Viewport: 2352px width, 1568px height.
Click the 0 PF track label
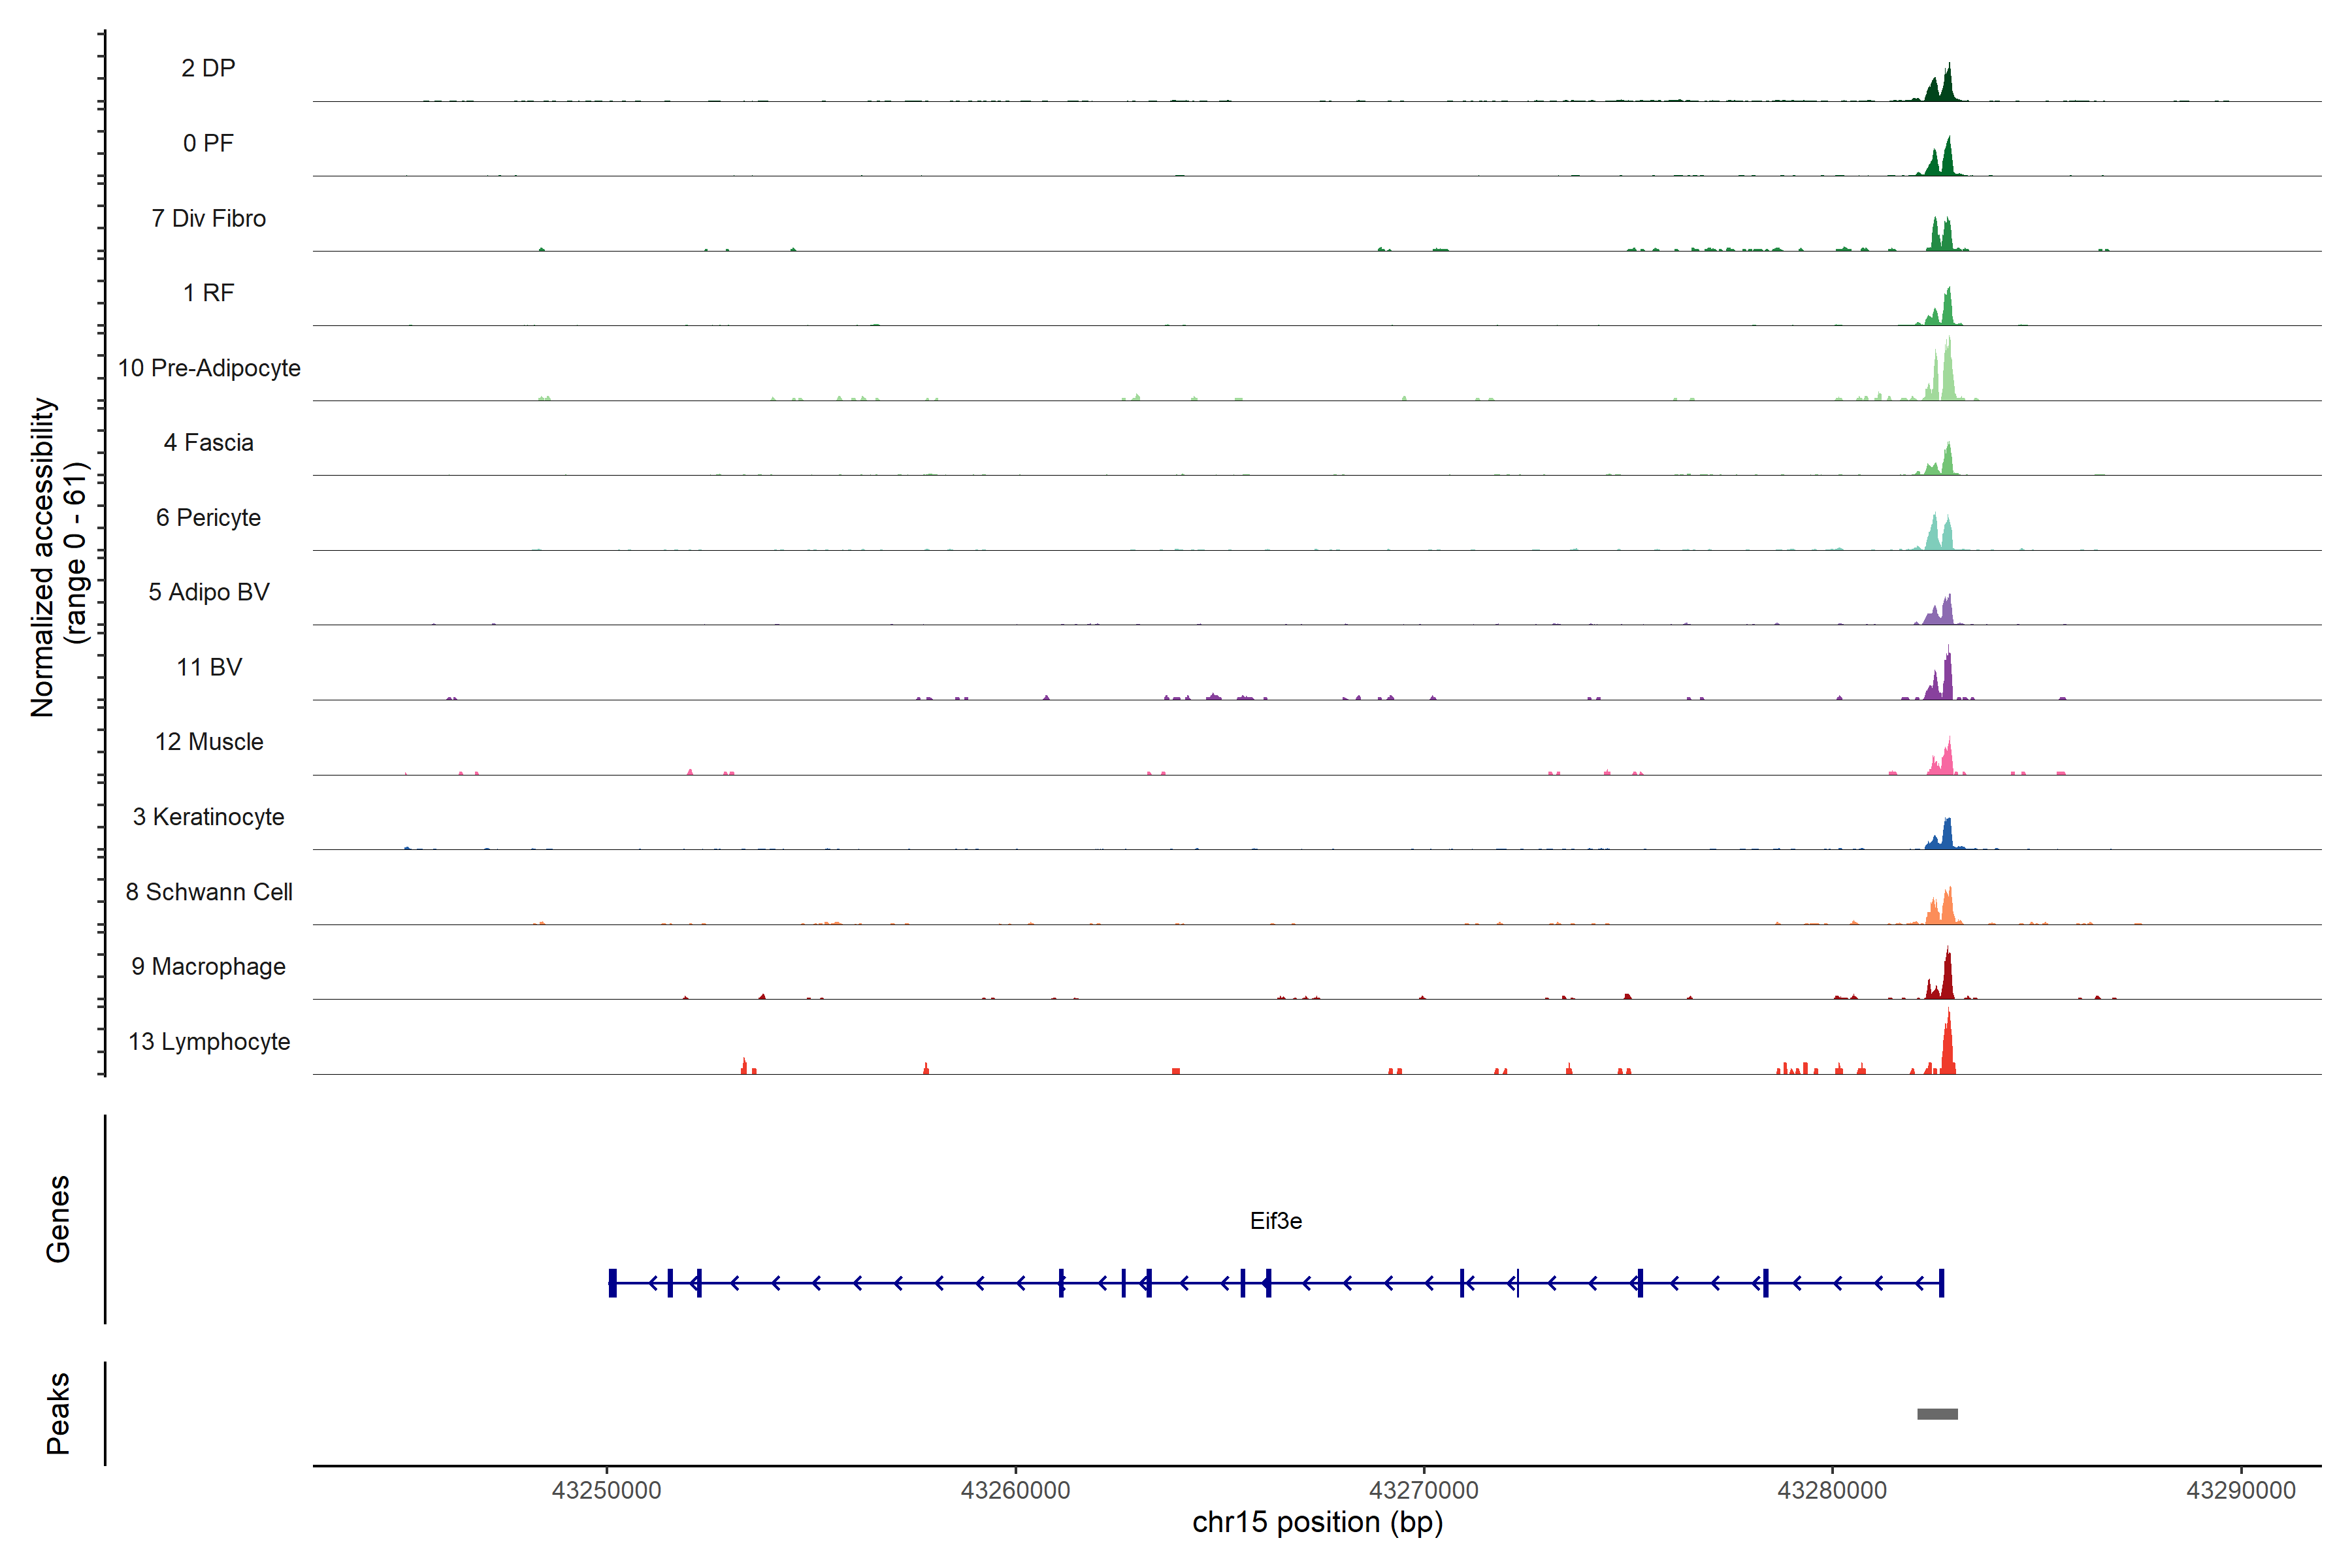click(208, 143)
